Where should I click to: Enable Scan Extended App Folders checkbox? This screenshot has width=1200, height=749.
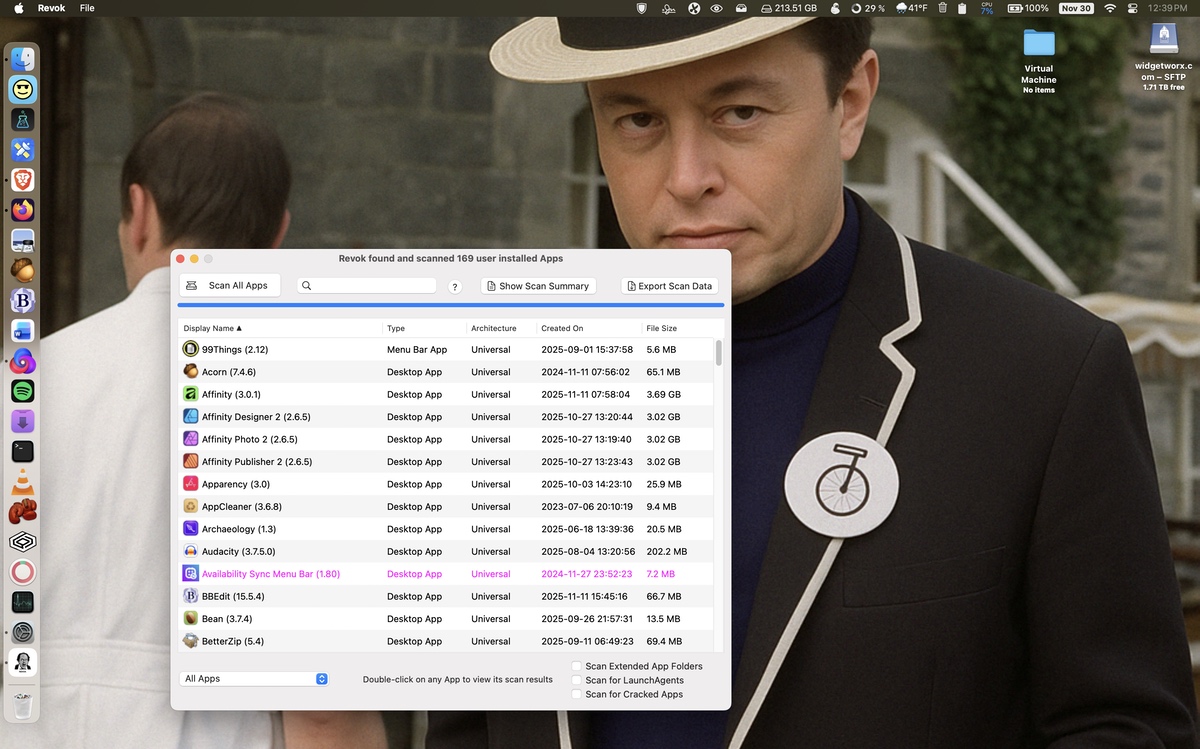click(x=577, y=666)
